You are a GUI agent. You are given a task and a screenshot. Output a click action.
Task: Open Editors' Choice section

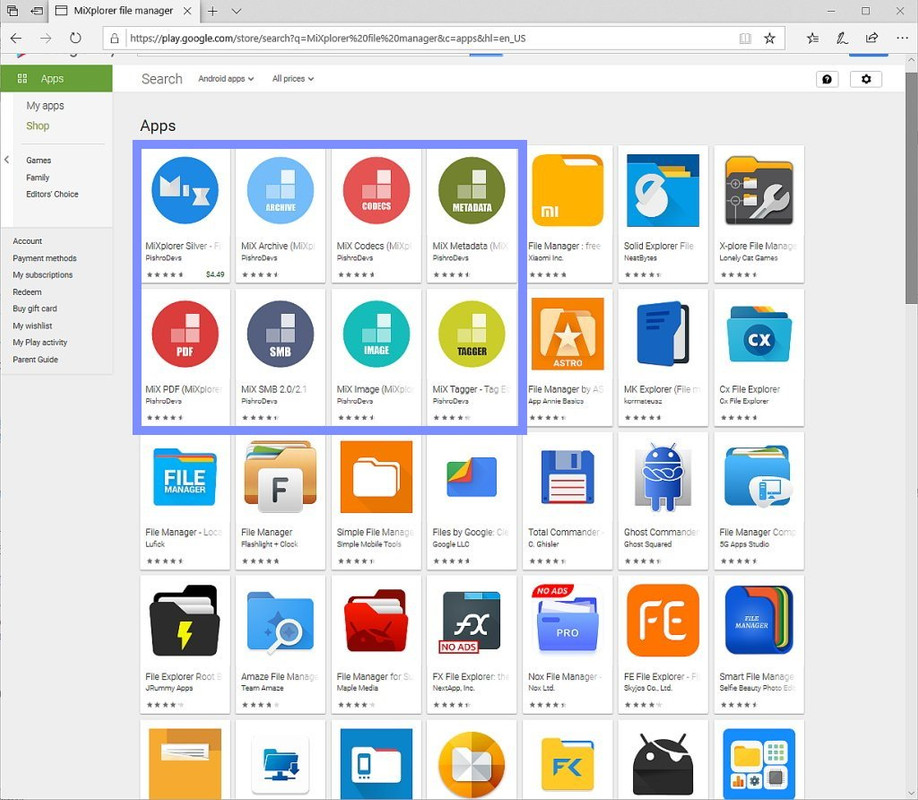click(x=52, y=194)
